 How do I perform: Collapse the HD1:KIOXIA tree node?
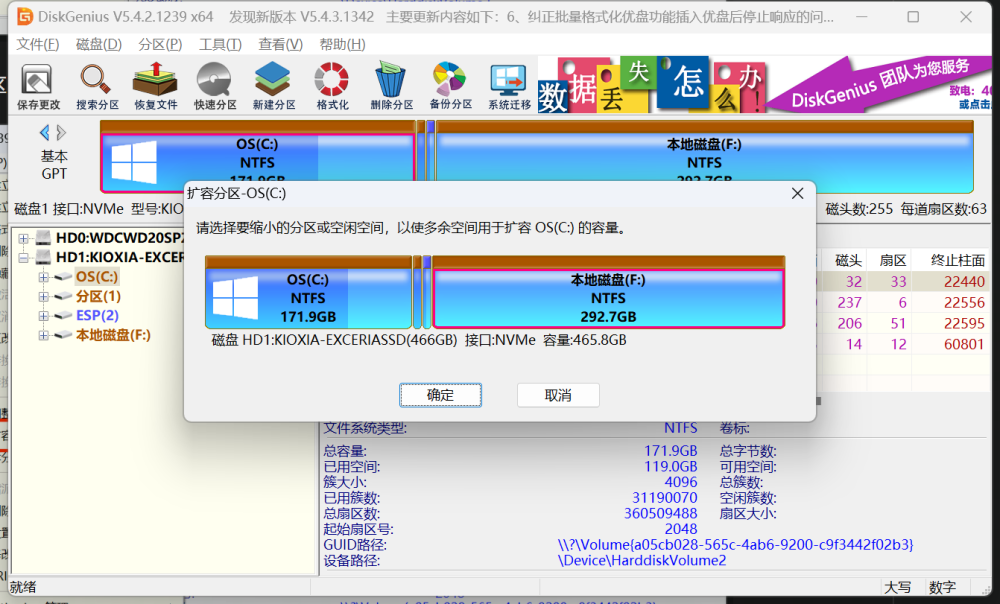click(x=24, y=258)
